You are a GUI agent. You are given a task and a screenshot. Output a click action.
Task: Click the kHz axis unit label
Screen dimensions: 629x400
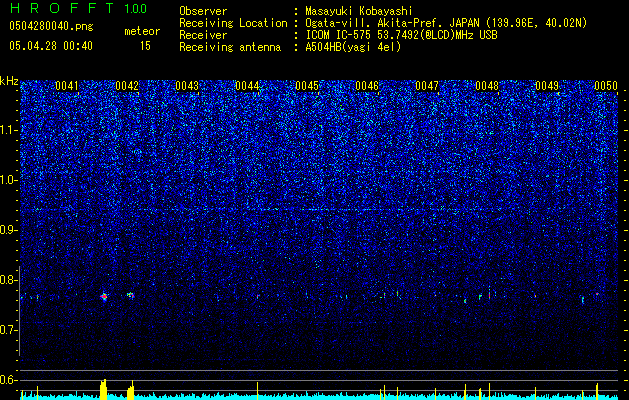pyautogui.click(x=9, y=81)
